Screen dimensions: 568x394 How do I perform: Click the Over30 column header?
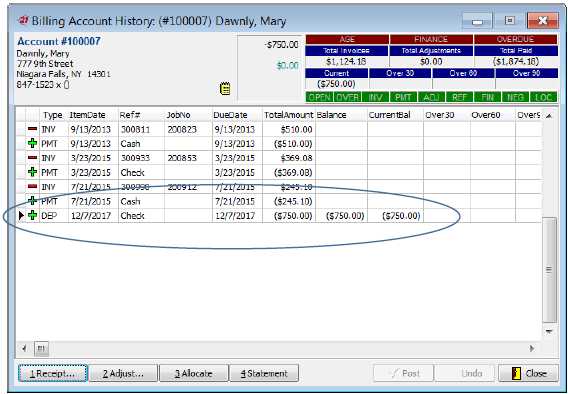coord(447,115)
